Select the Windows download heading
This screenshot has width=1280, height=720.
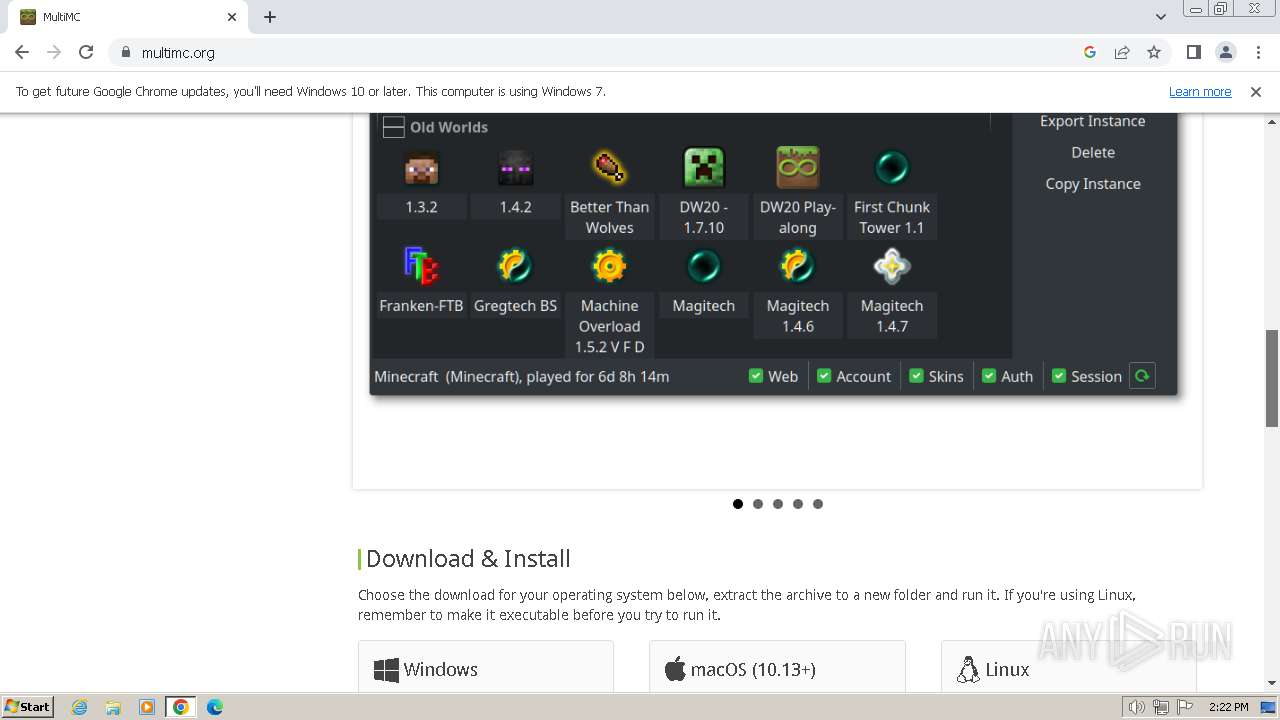coord(440,669)
